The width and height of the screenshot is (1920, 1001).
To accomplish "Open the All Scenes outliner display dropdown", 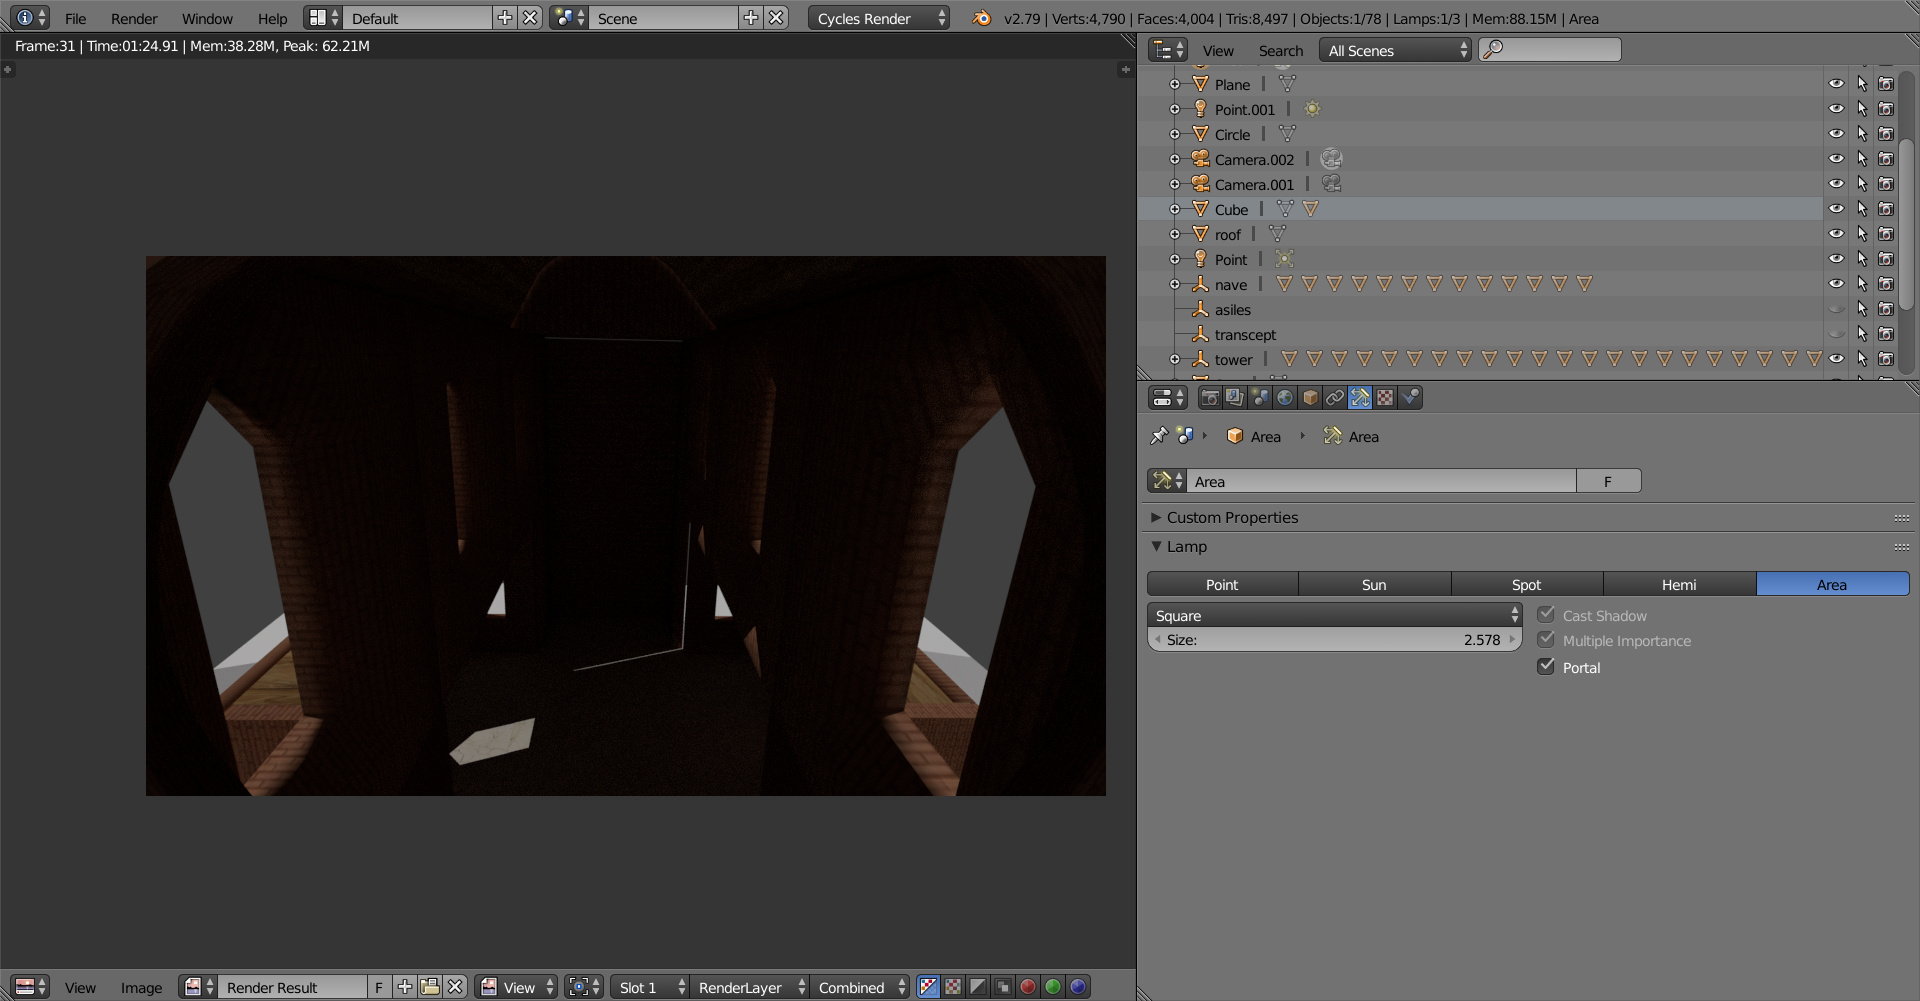I will pyautogui.click(x=1395, y=50).
